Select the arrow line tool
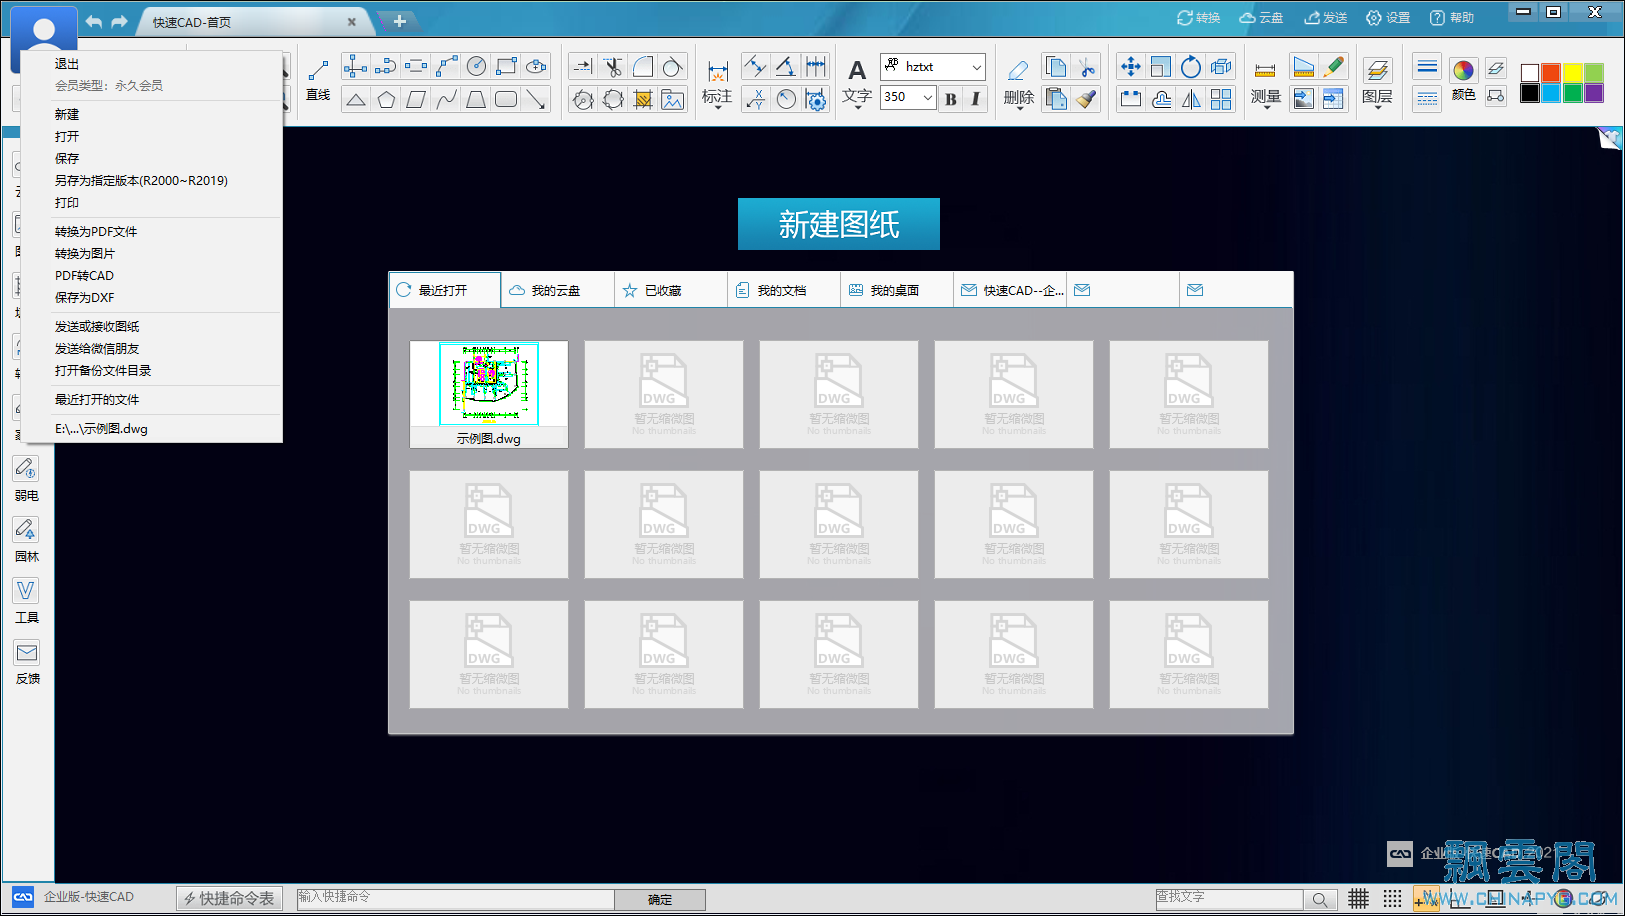1625x916 pixels. [537, 99]
